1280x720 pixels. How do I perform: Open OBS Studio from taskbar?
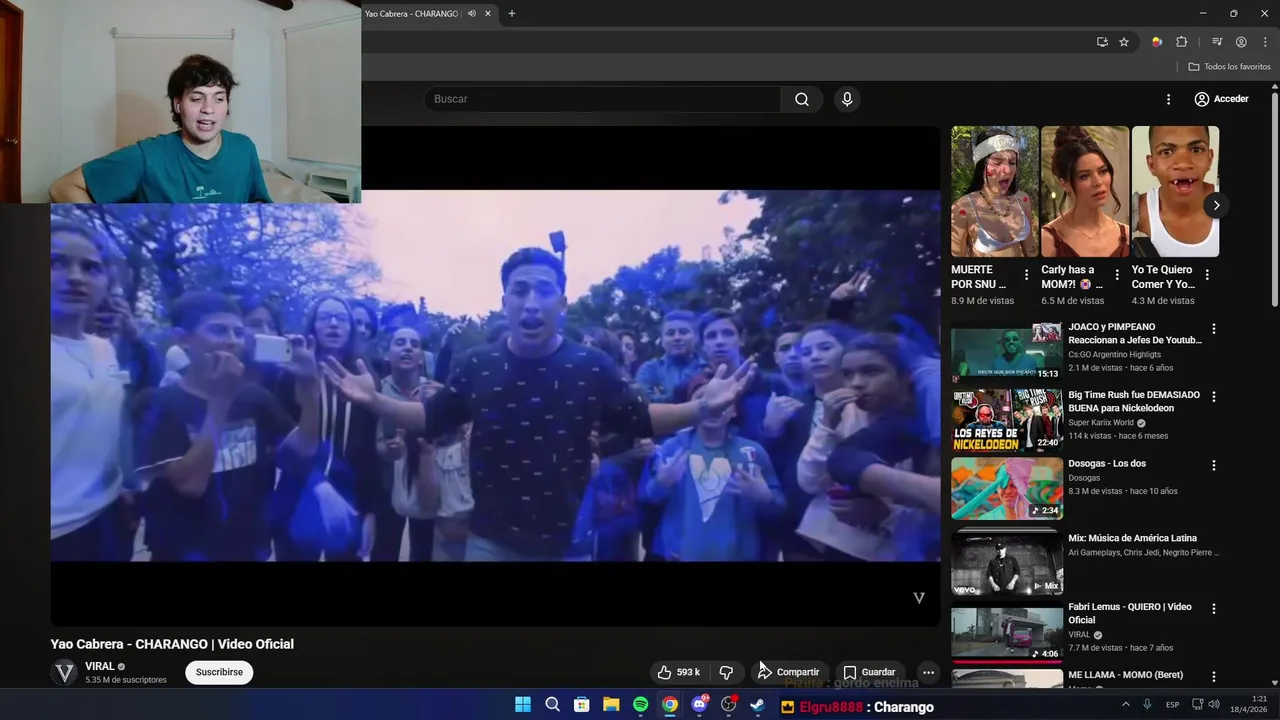click(729, 705)
